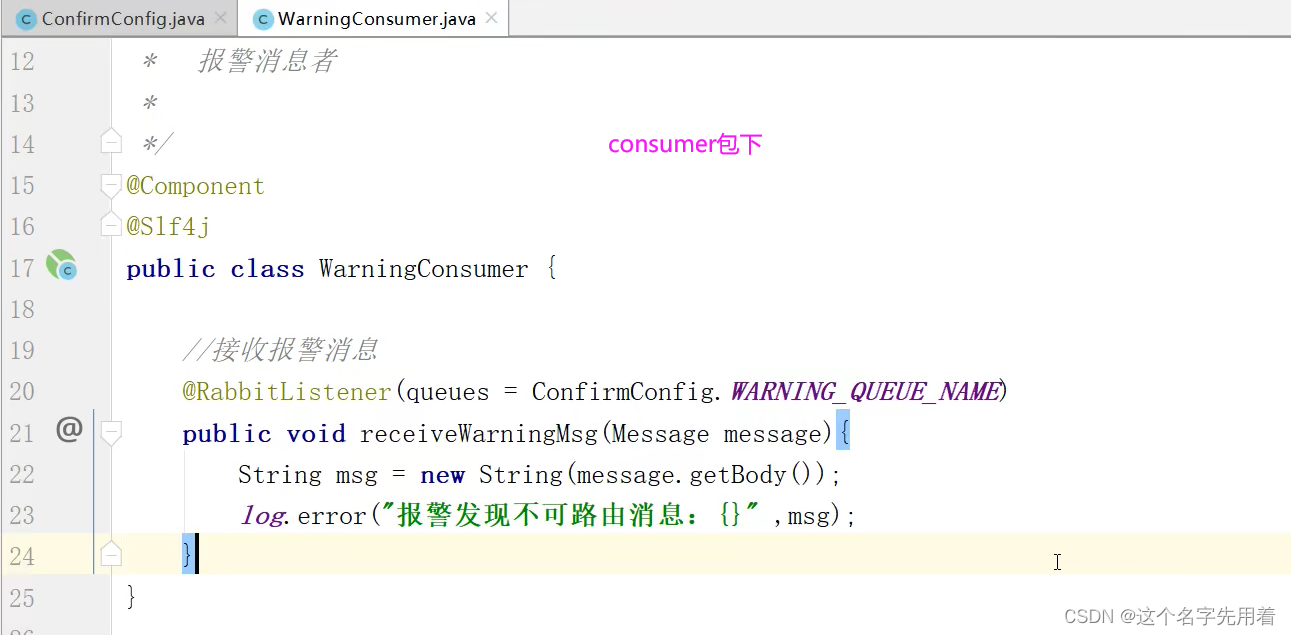Collapse the receiveWarningMsg method at line 21

coord(111,432)
